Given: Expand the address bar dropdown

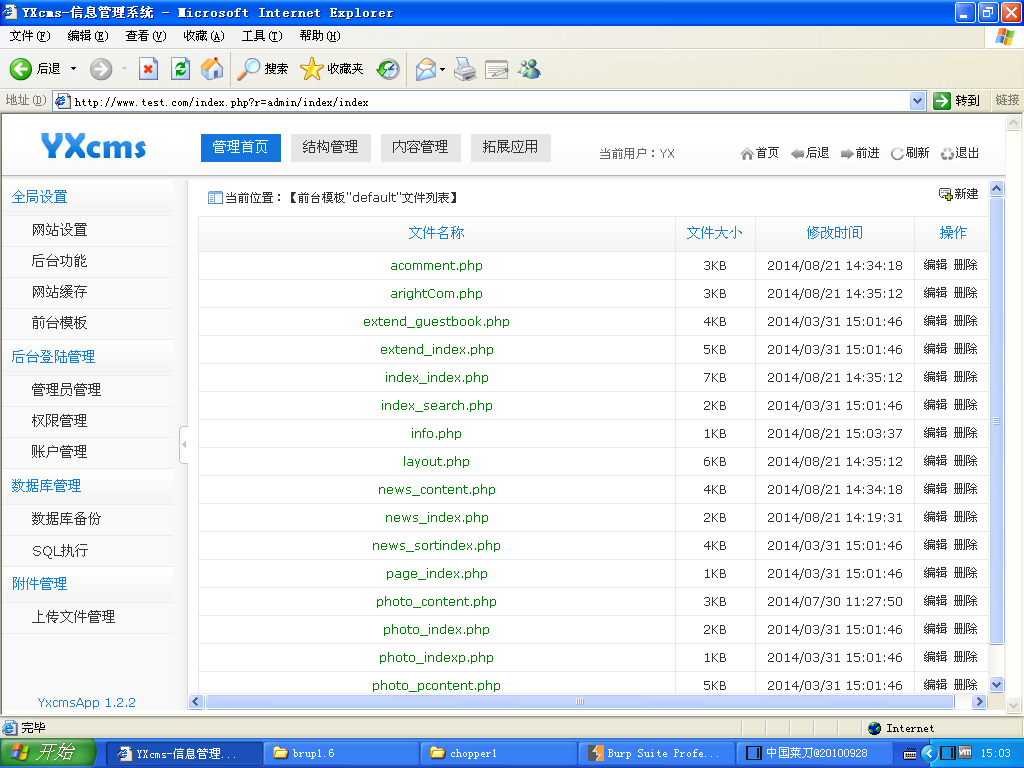Looking at the screenshot, I should (x=917, y=101).
